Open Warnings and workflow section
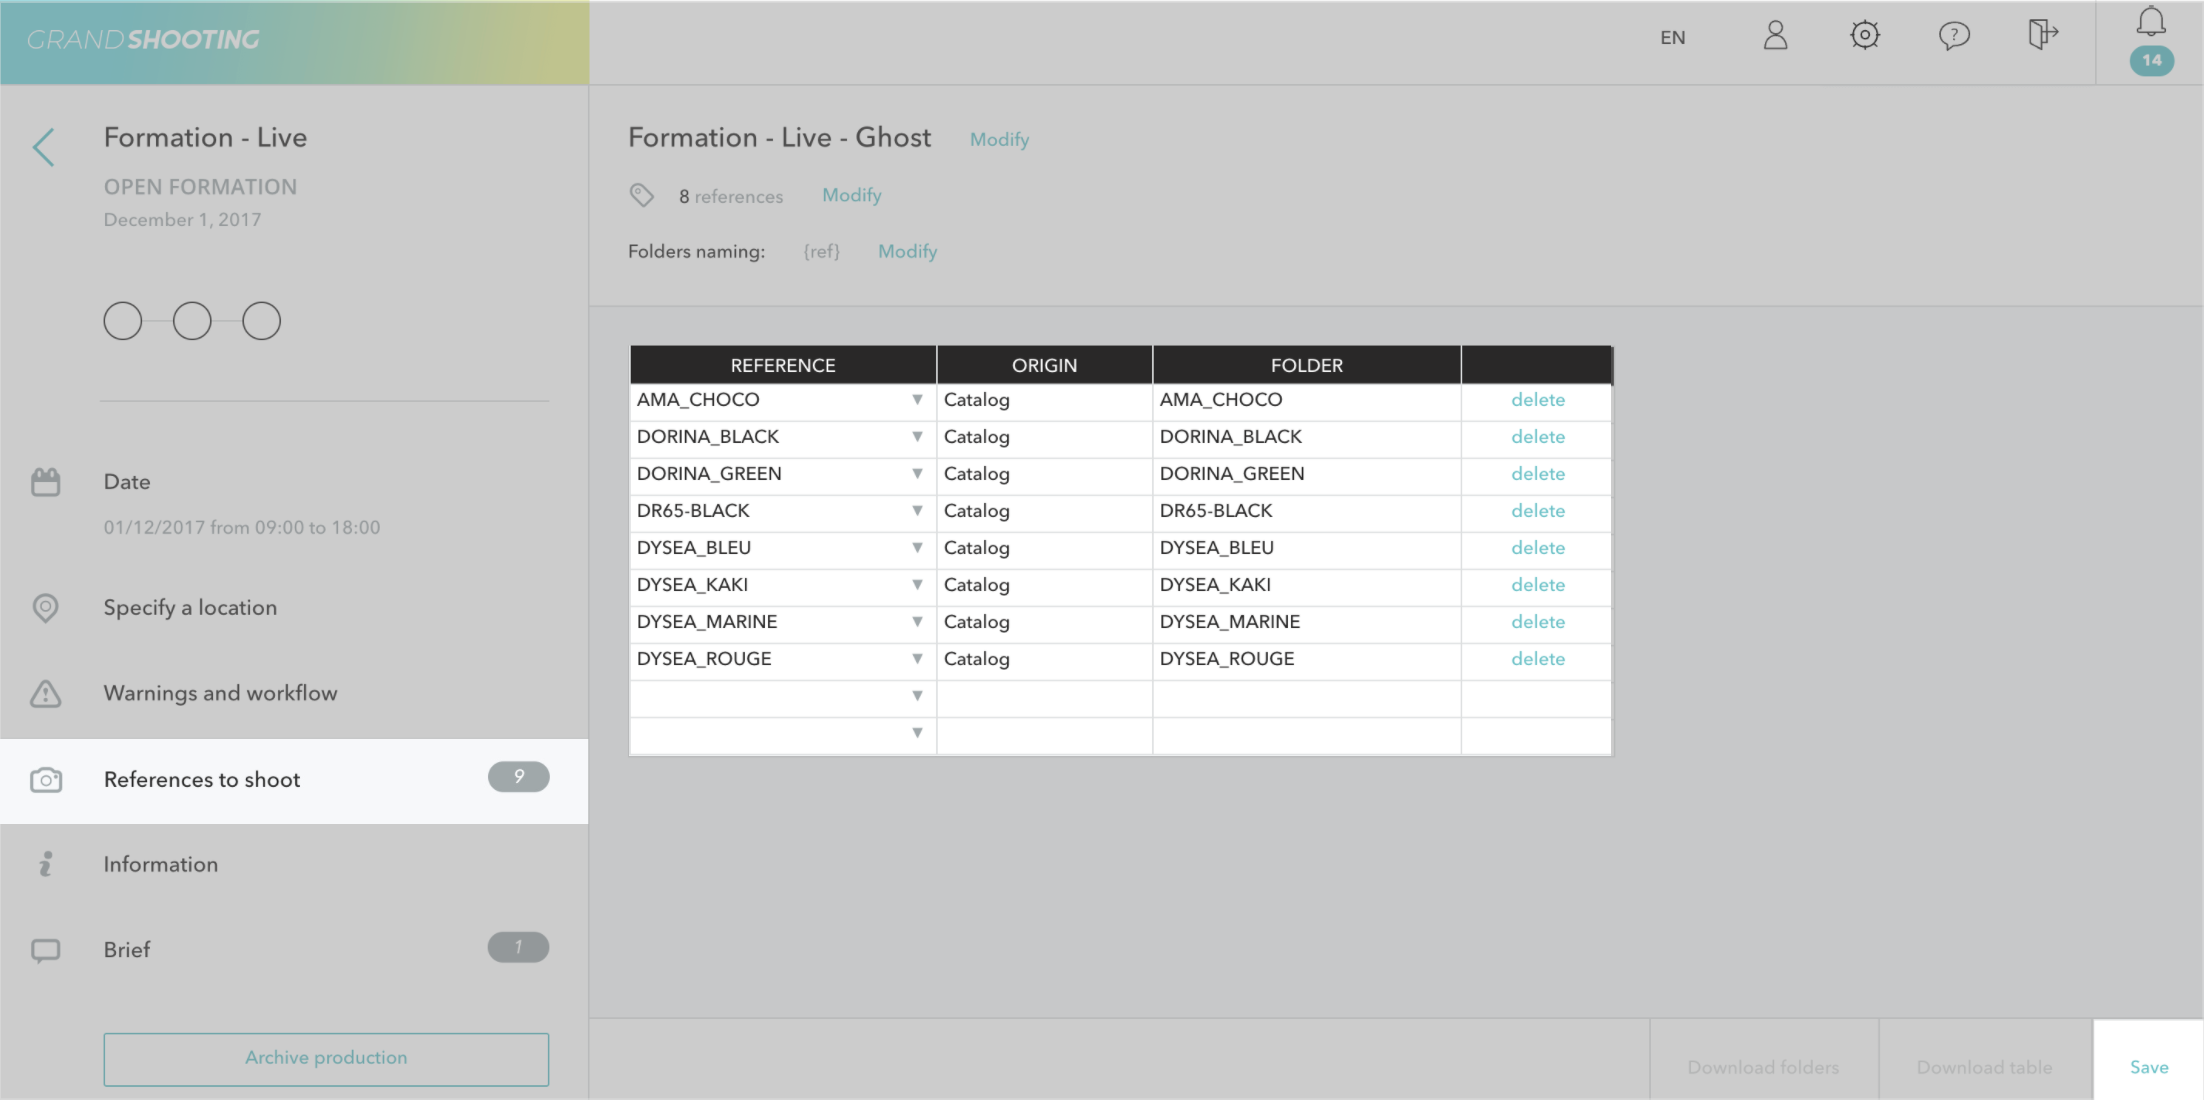The width and height of the screenshot is (2204, 1100). click(220, 693)
